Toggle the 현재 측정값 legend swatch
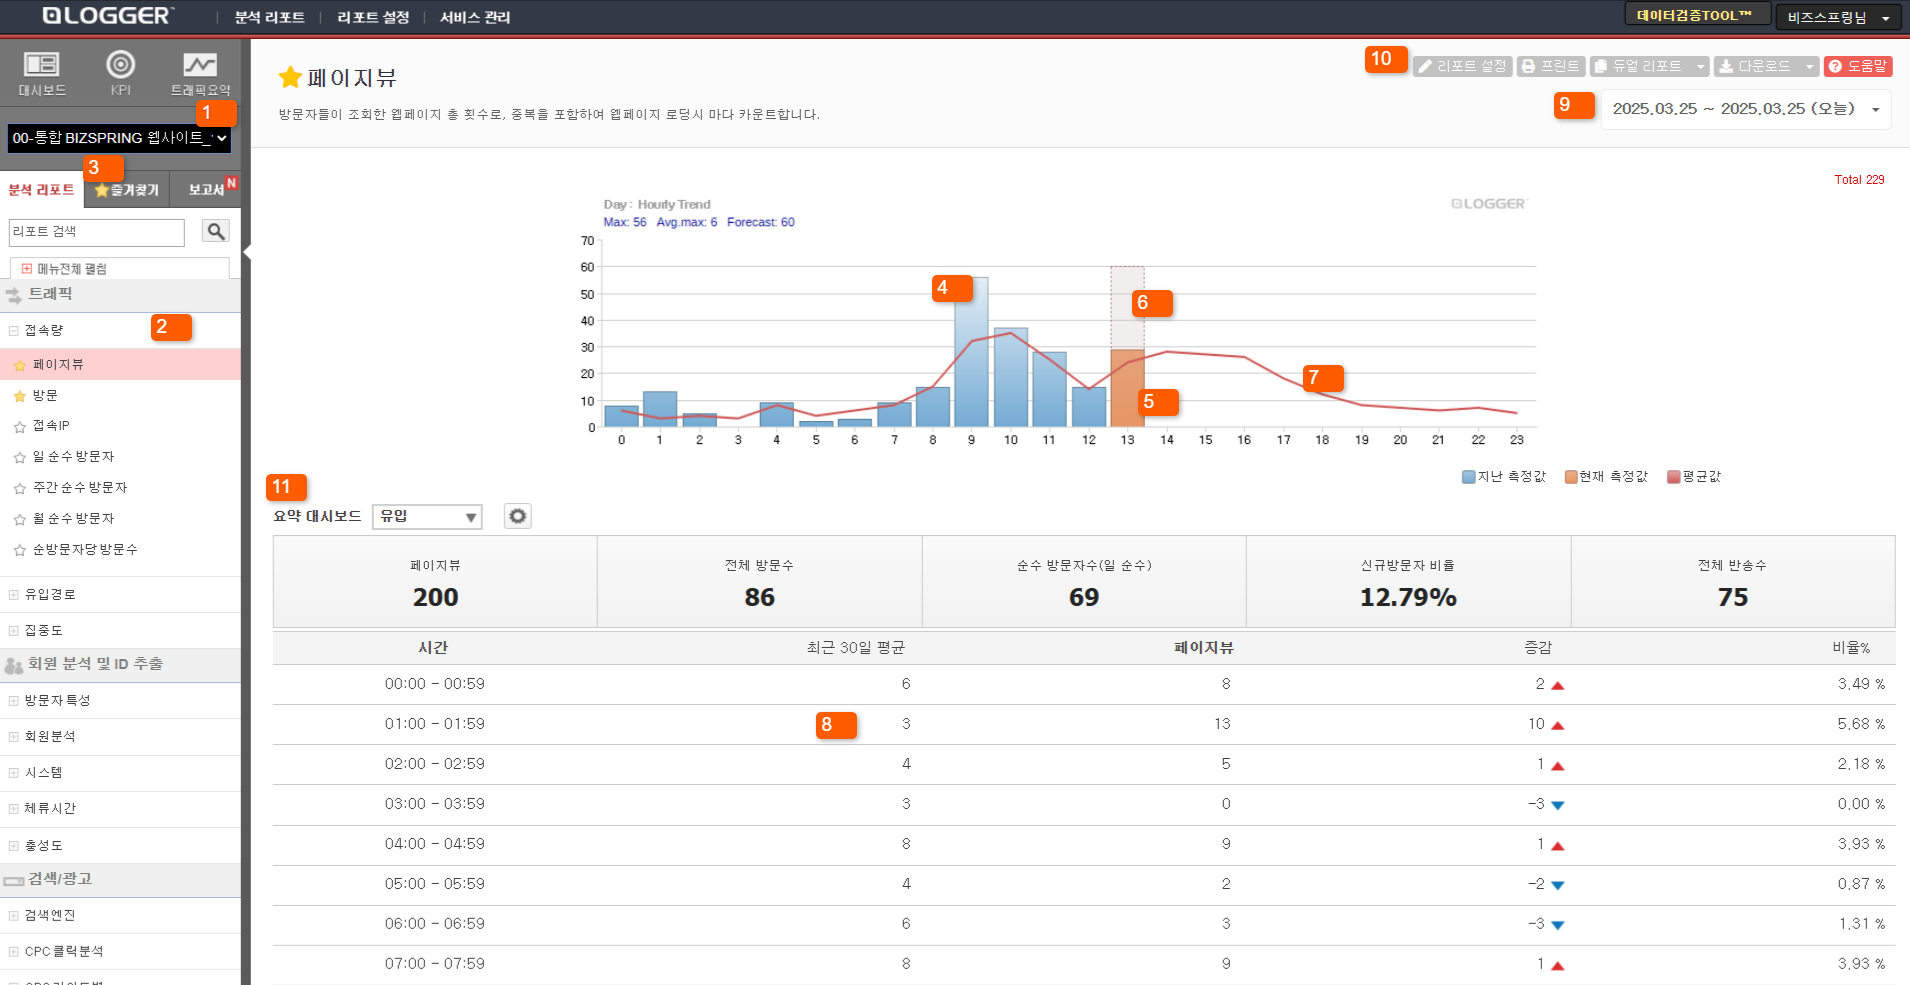This screenshot has height=985, width=1910. (1571, 477)
